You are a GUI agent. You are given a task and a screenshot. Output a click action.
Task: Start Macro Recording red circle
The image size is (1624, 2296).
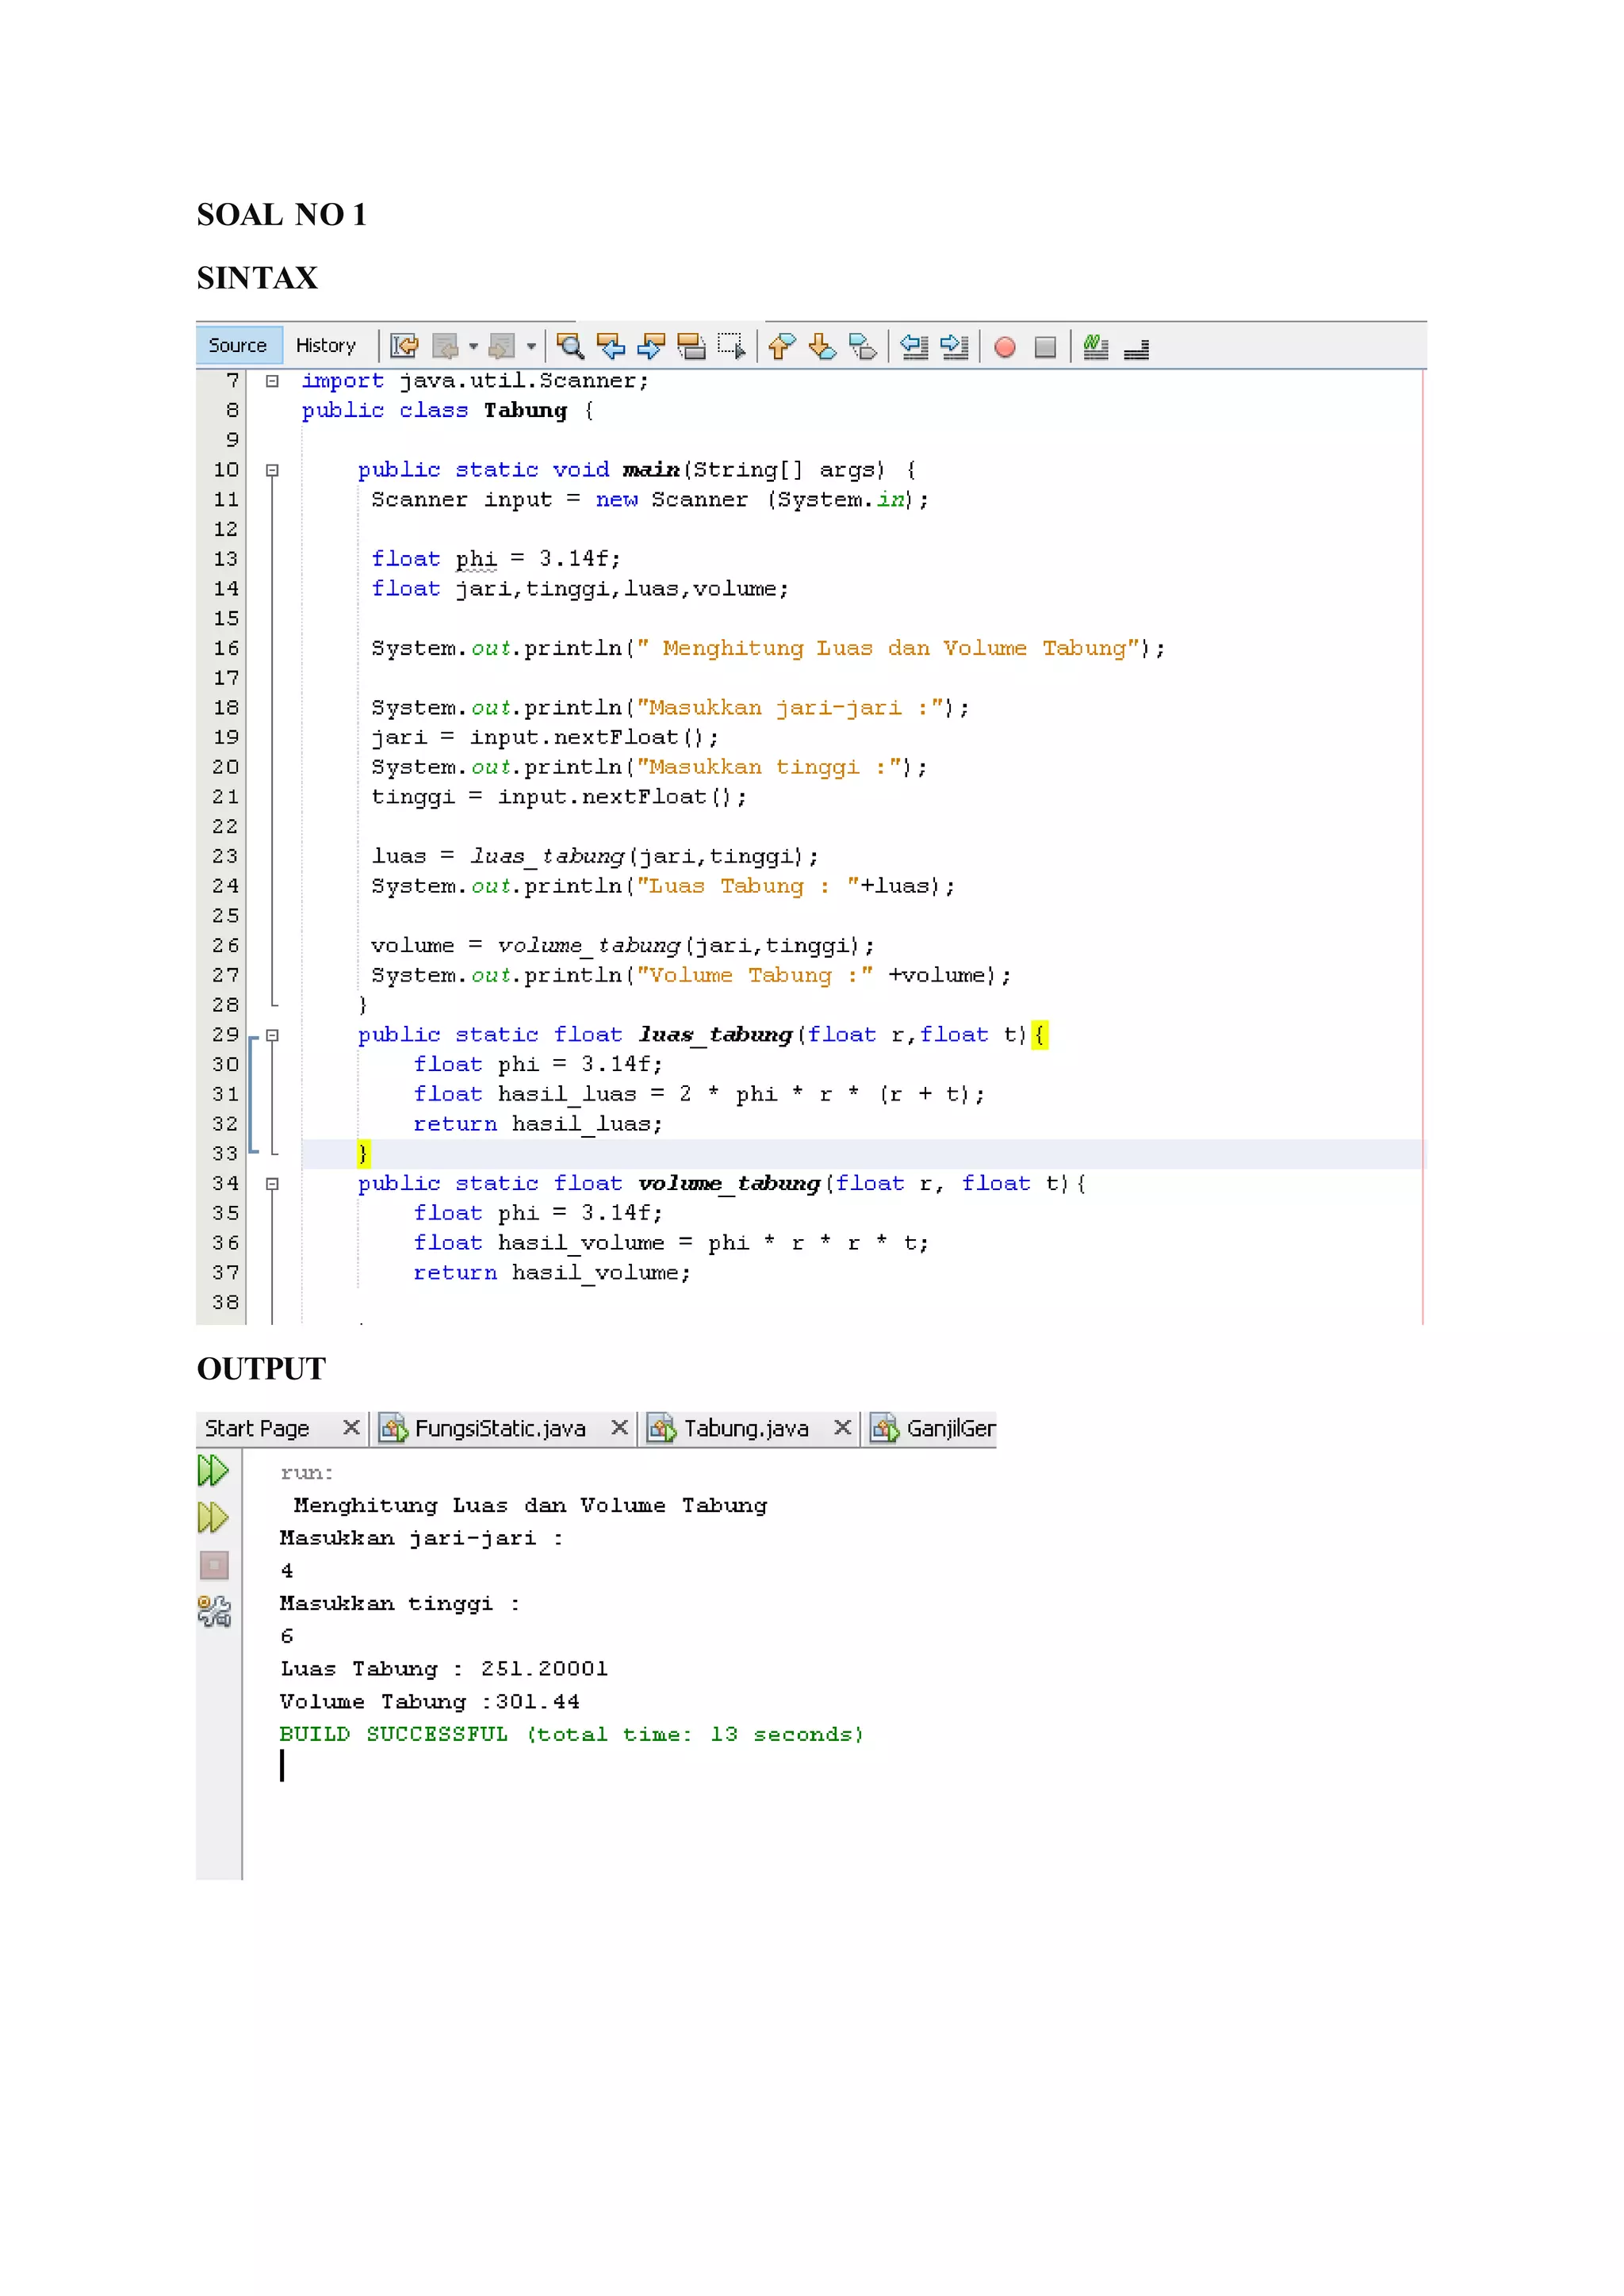click(1005, 347)
